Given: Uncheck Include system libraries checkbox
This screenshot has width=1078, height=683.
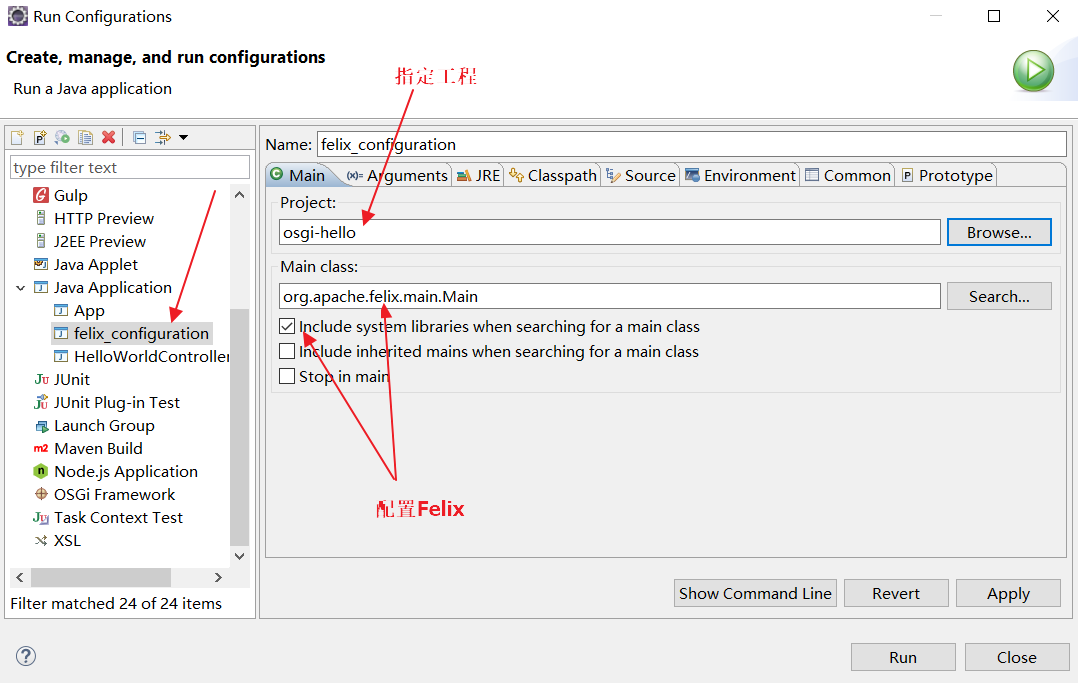Looking at the screenshot, I should coord(287,326).
